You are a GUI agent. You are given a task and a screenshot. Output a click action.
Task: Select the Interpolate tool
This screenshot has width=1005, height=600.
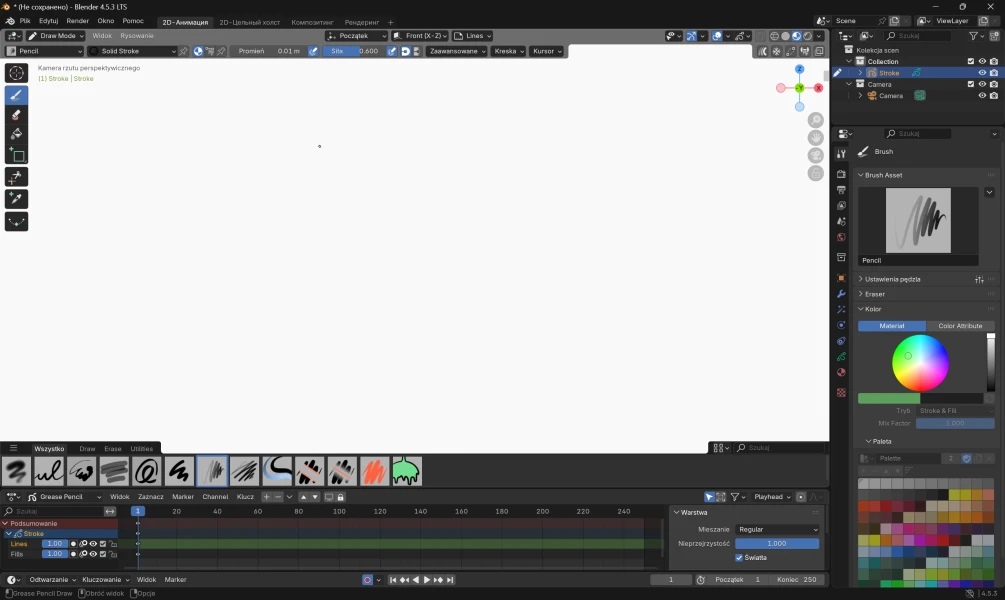coord(16,221)
